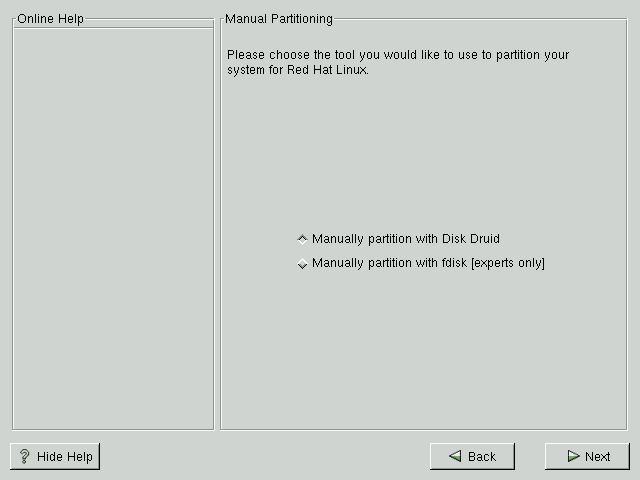The width and height of the screenshot is (640, 480).
Task: Select the Disk Druid radio diamond
Action: (x=302, y=239)
